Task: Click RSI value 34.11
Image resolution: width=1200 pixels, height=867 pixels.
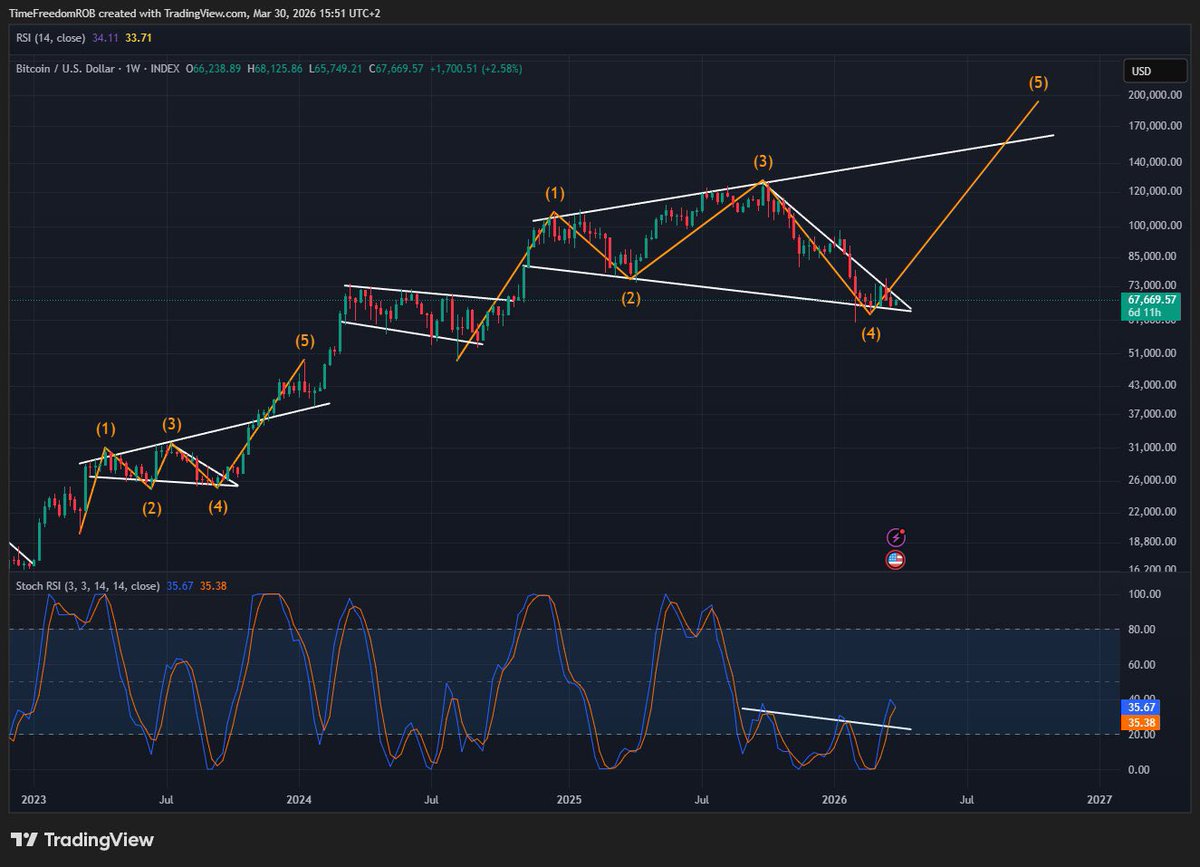Action: point(104,37)
